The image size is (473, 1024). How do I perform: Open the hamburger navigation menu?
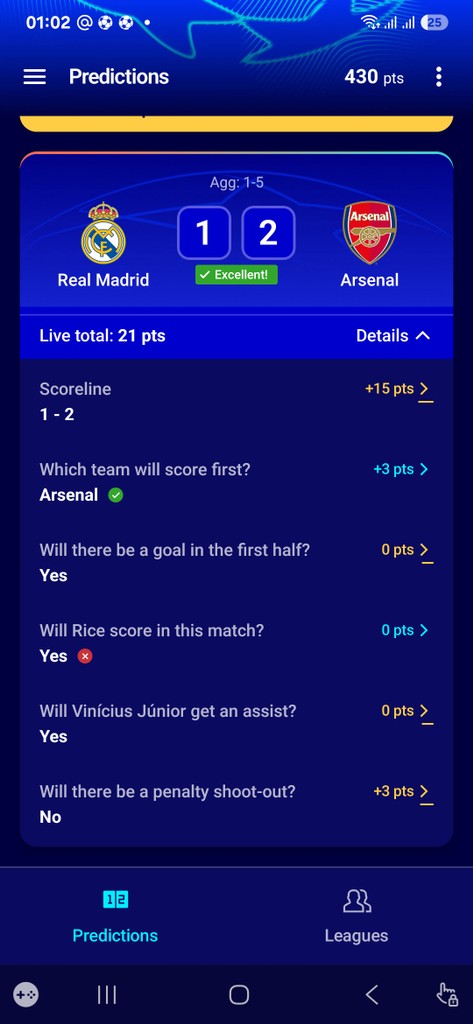point(35,77)
